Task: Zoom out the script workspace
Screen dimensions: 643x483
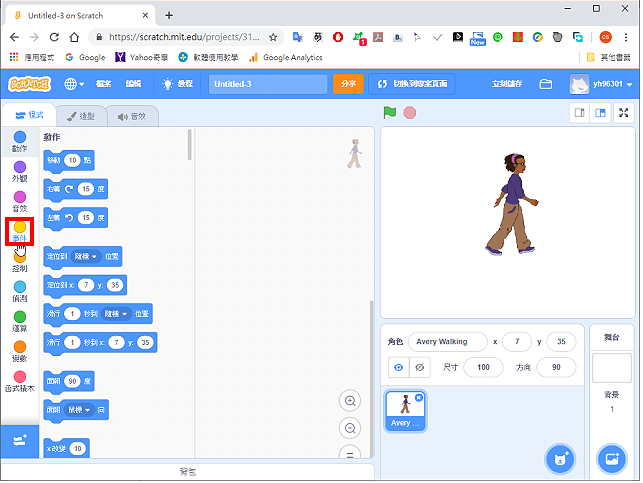Action: [x=350, y=428]
